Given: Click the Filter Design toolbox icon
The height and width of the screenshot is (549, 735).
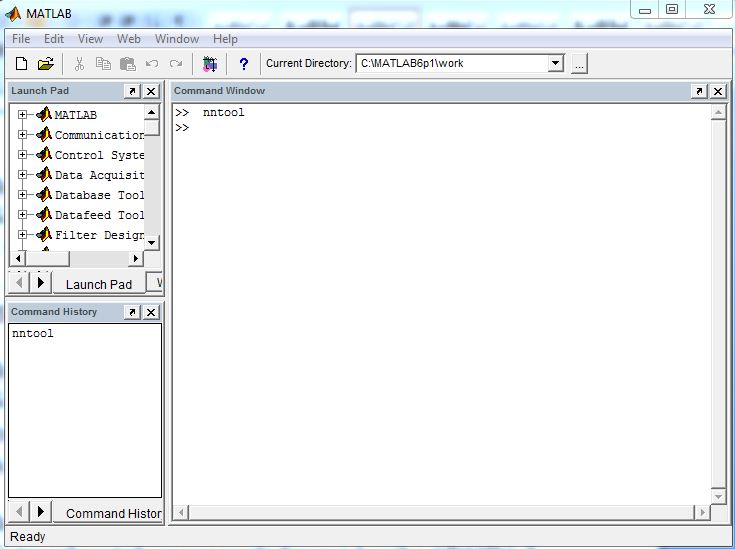Looking at the screenshot, I should pyautogui.click(x=44, y=234).
